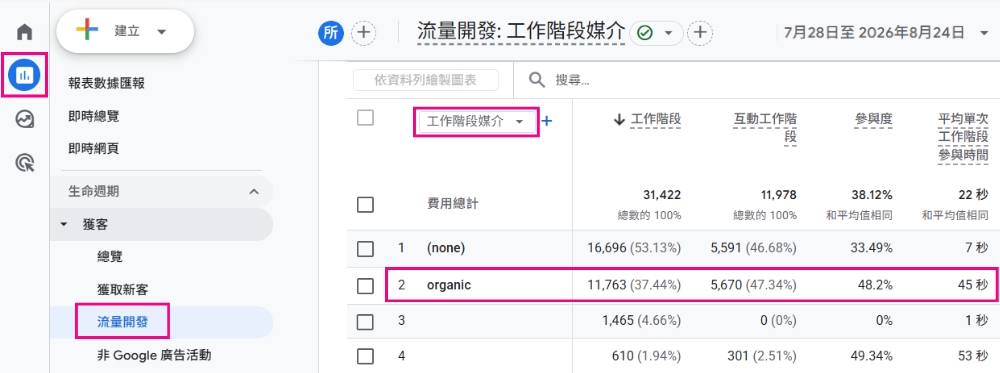Click the 48.2% engagement rate value
The image size is (1000, 373).
click(x=875, y=286)
